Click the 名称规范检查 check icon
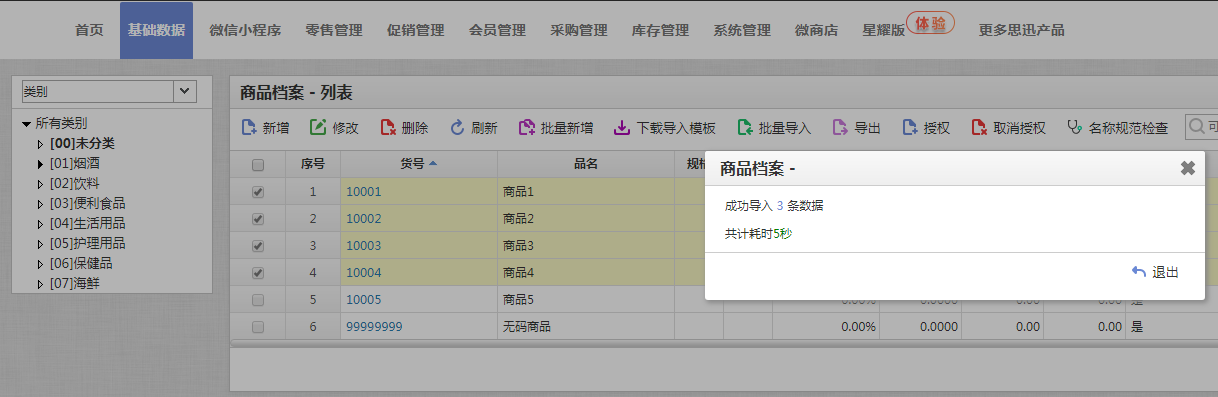 pyautogui.click(x=1074, y=128)
